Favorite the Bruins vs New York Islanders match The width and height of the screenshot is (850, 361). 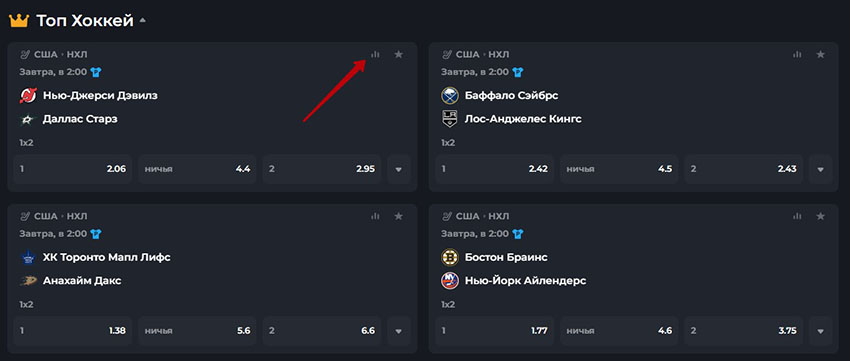(x=820, y=216)
